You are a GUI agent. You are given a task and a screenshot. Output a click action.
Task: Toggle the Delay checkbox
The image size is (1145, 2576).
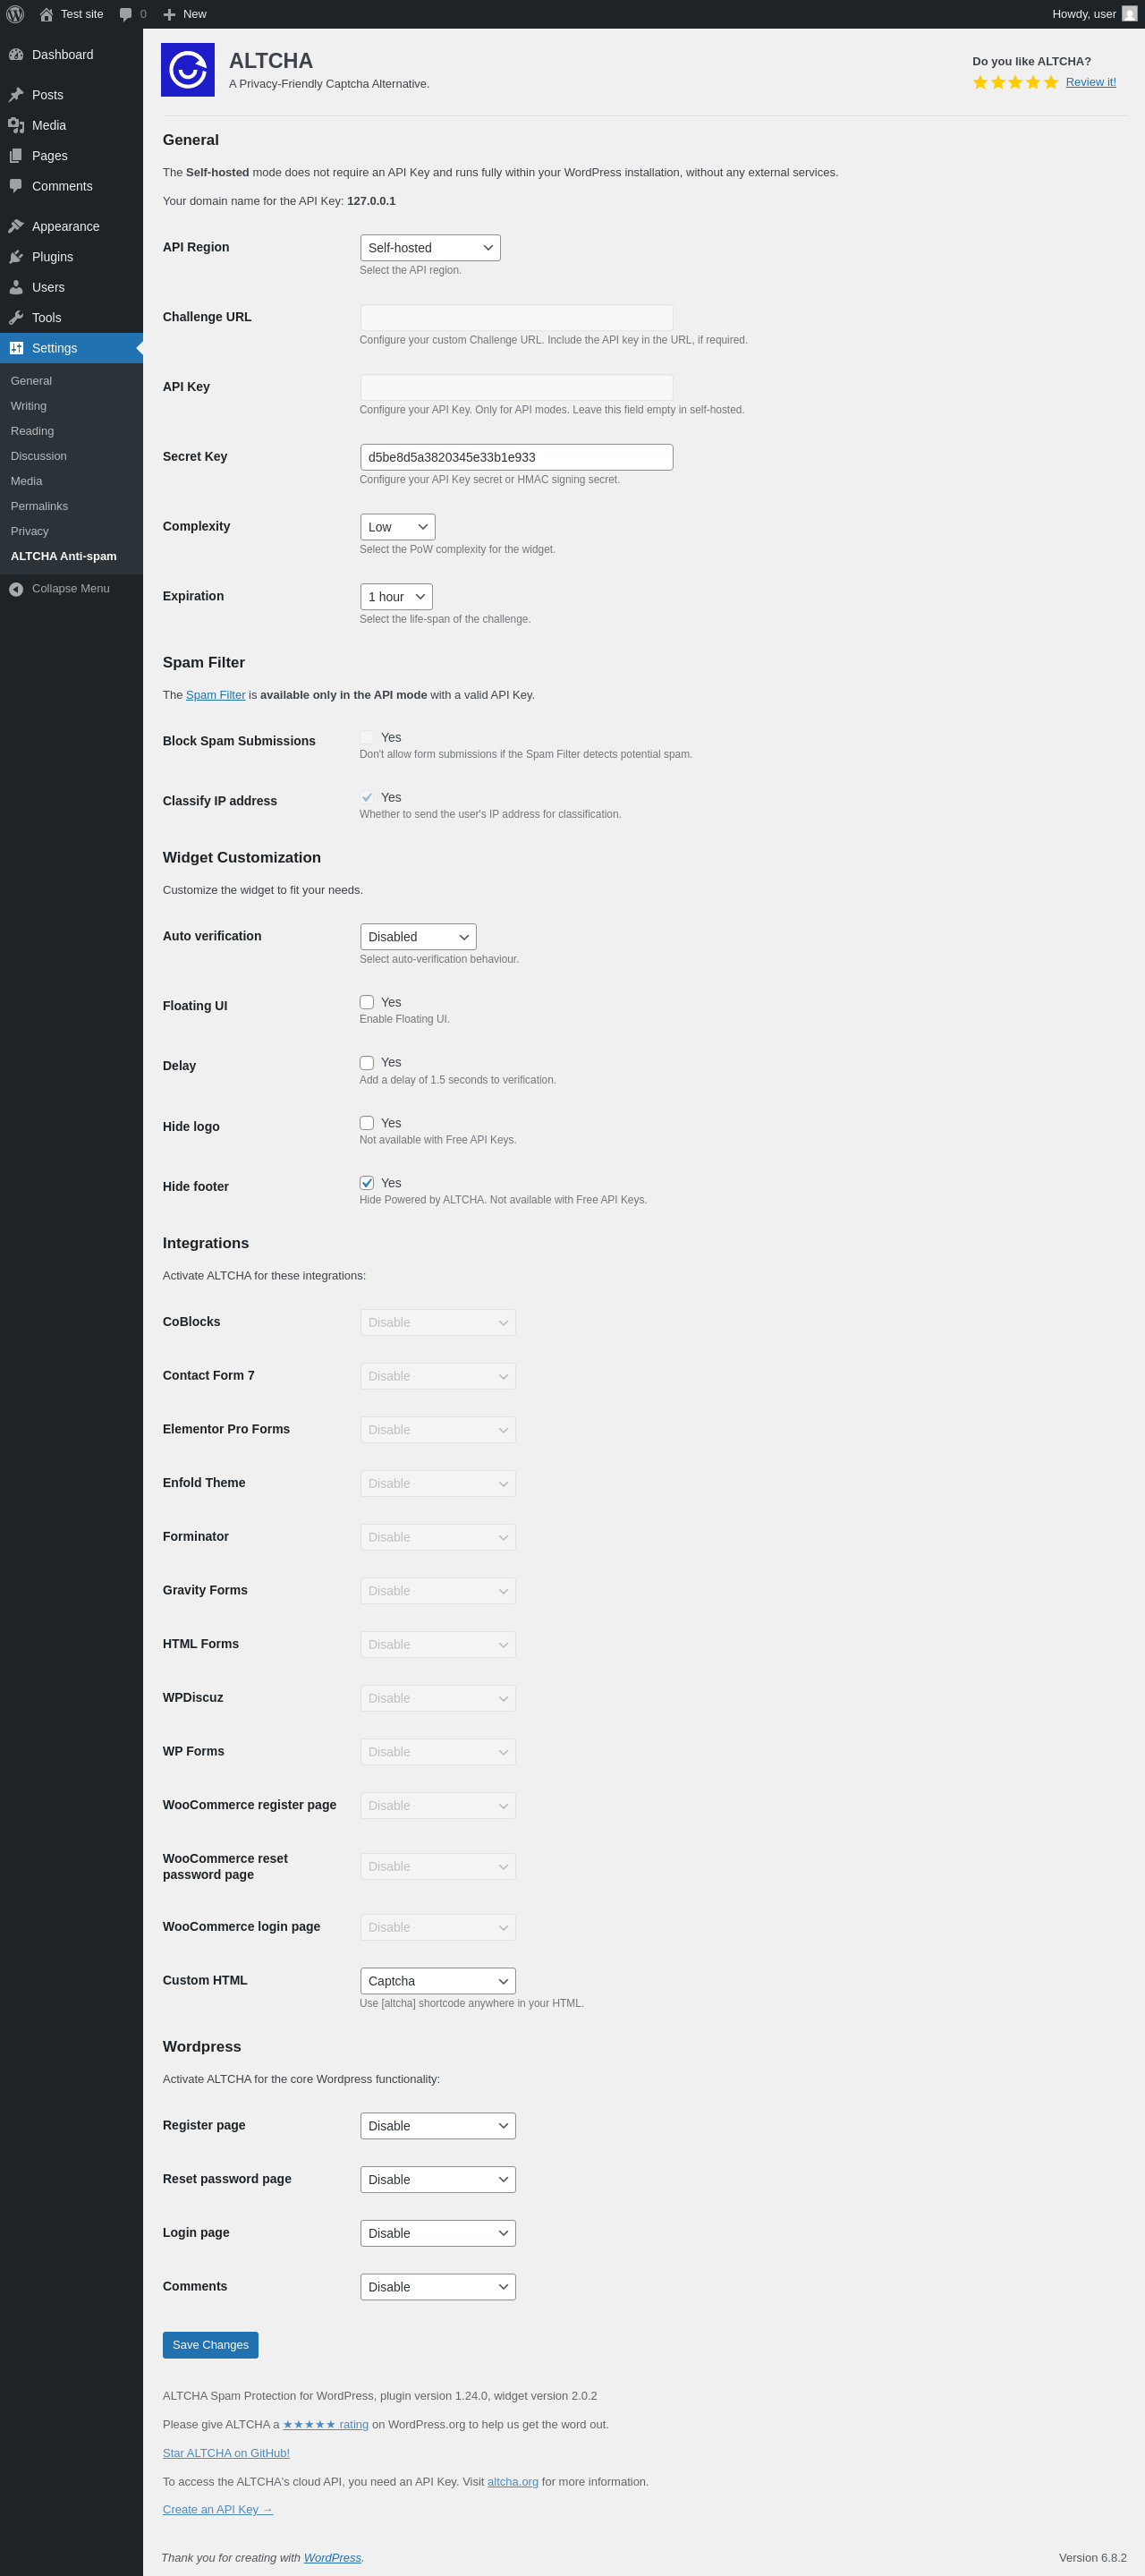367,1063
